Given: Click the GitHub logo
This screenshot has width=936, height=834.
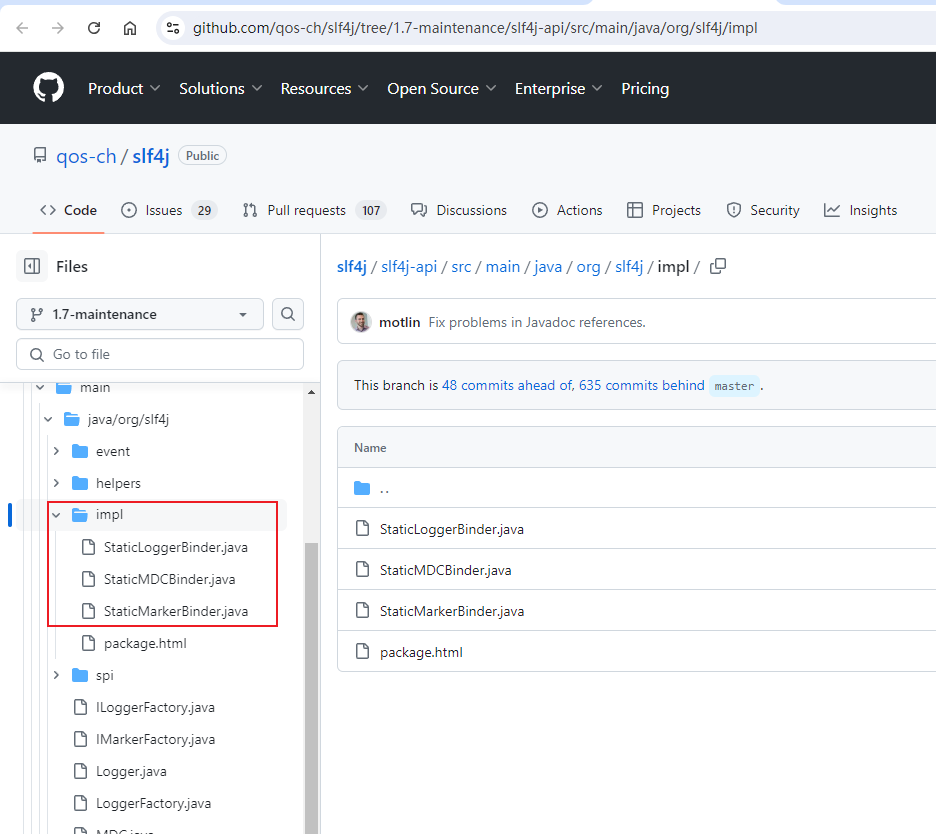Looking at the screenshot, I should [48, 88].
